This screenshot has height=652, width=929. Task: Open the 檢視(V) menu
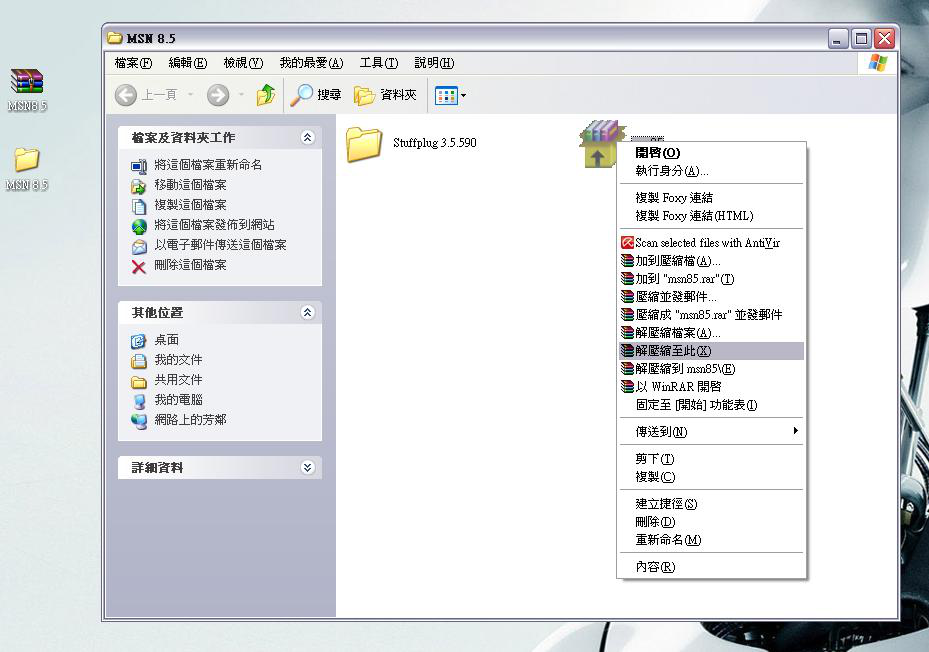[x=243, y=63]
